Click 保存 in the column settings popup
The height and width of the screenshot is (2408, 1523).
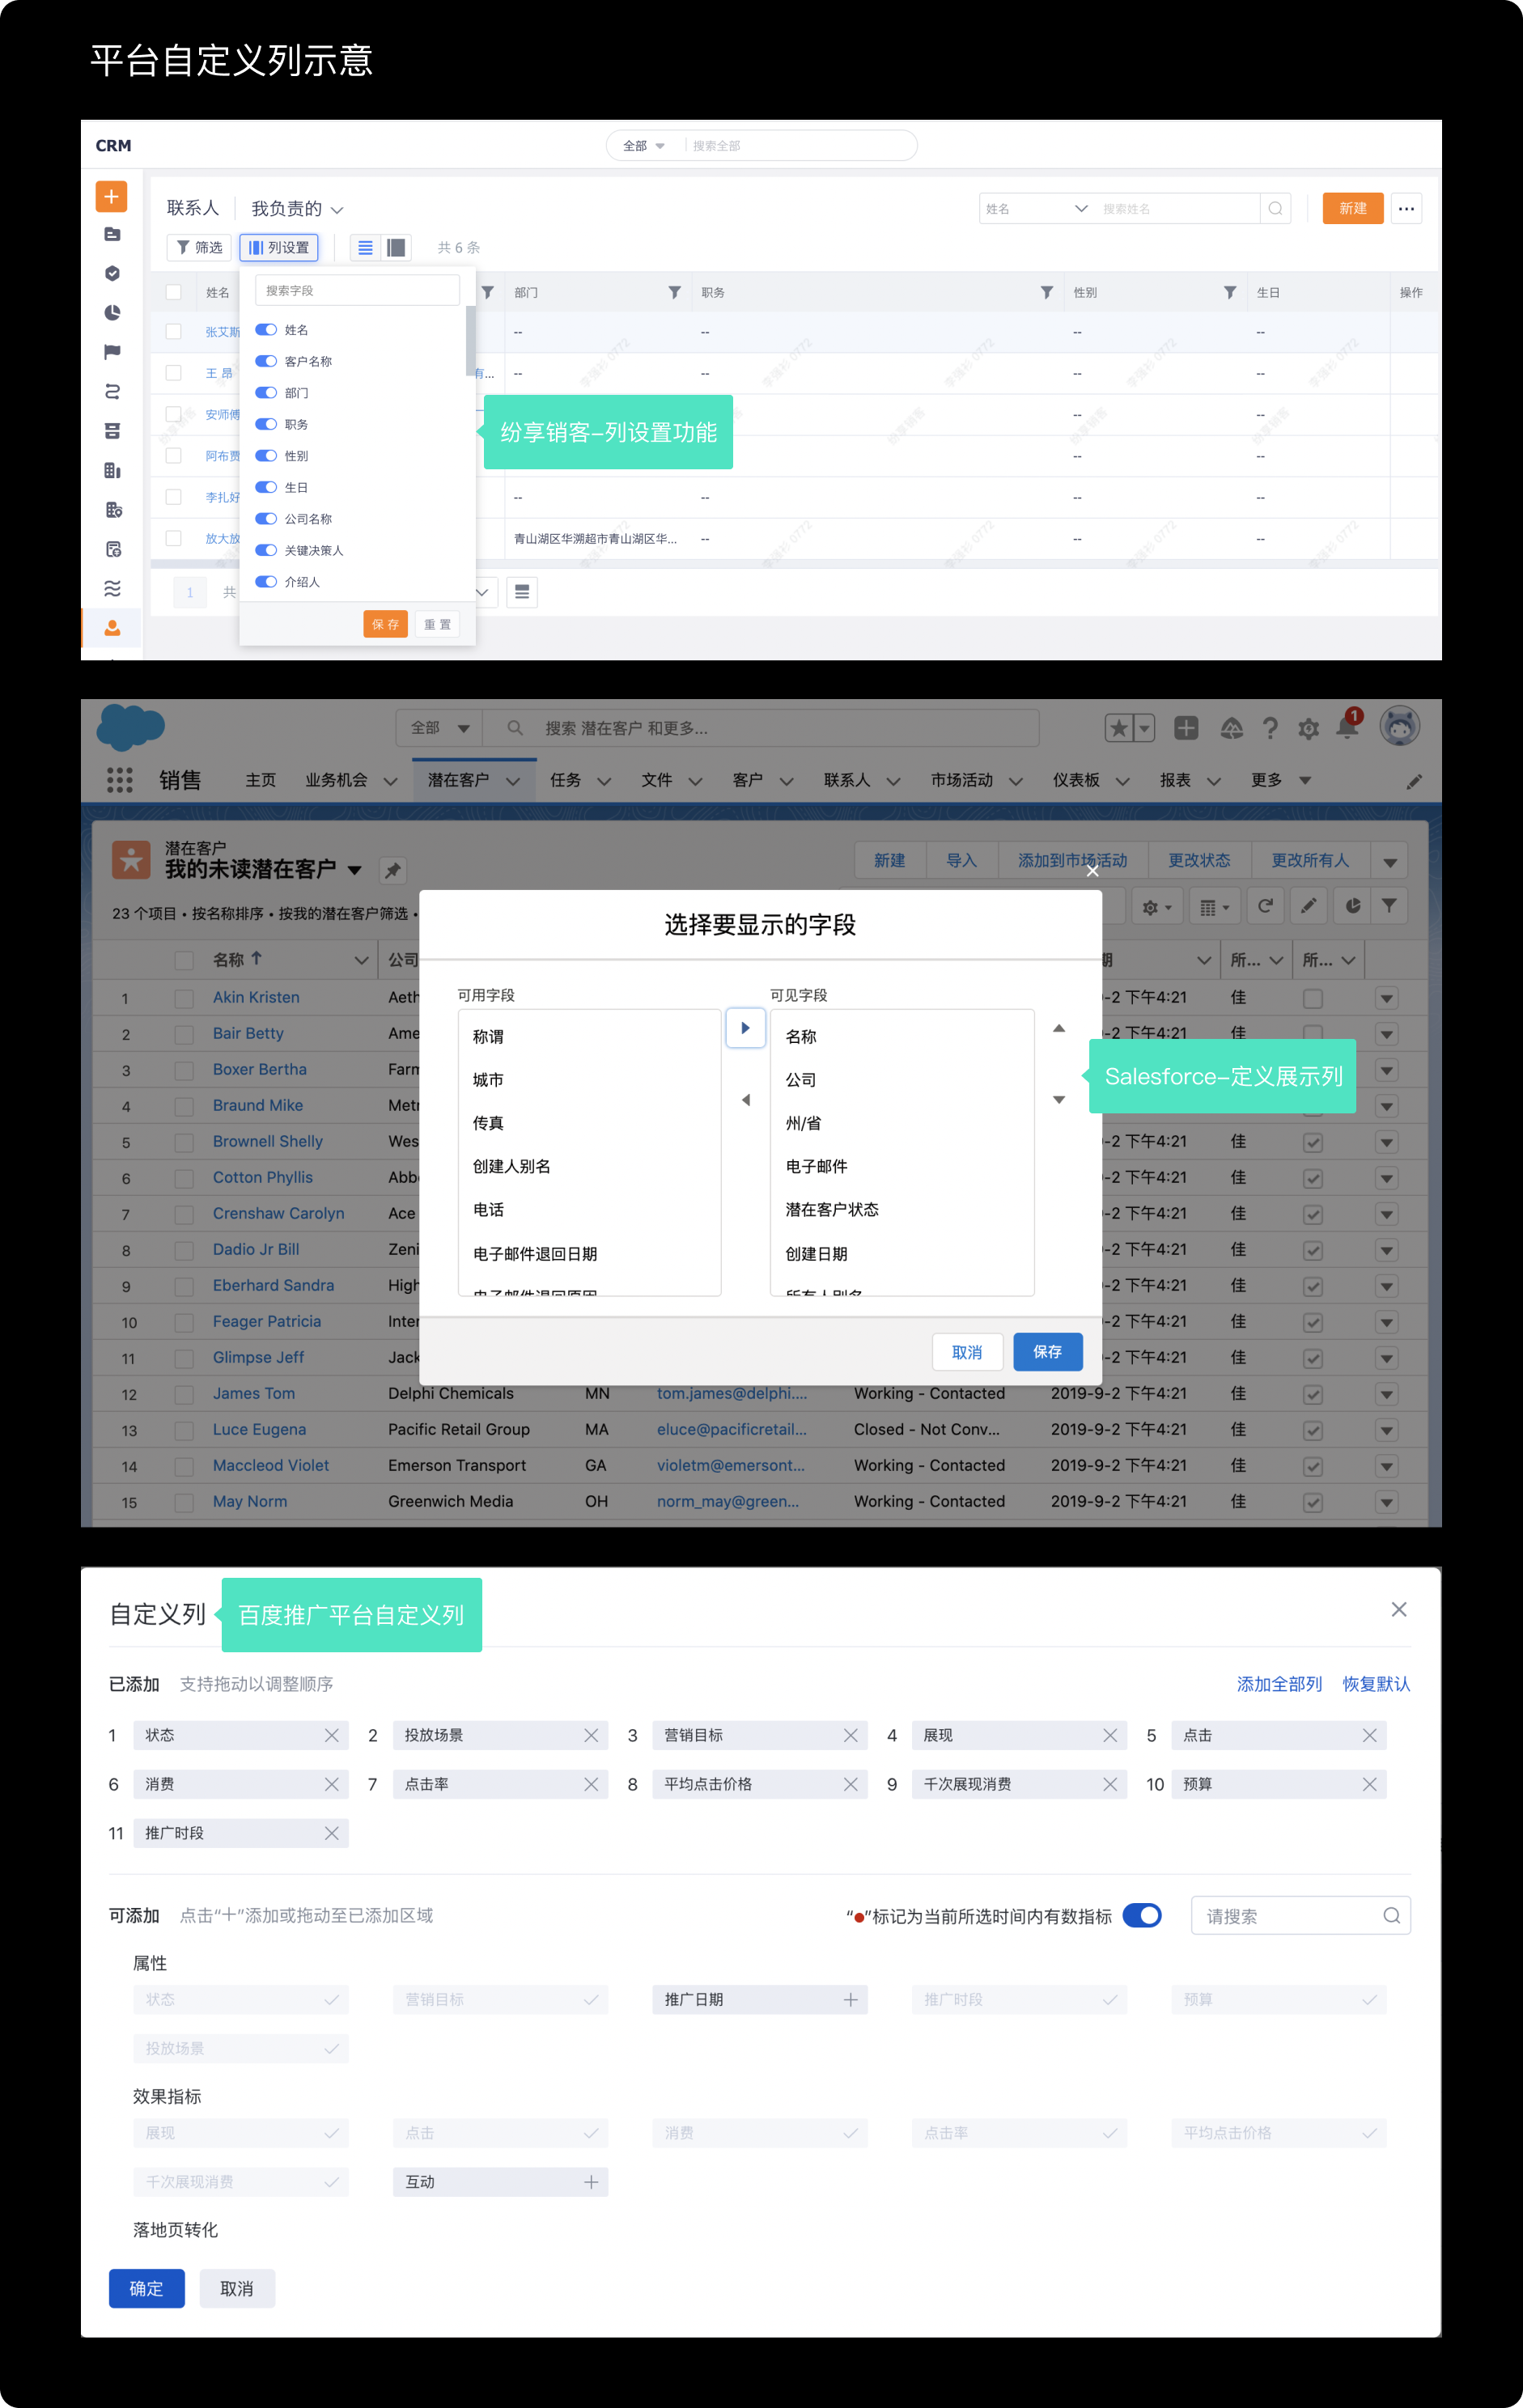(385, 624)
